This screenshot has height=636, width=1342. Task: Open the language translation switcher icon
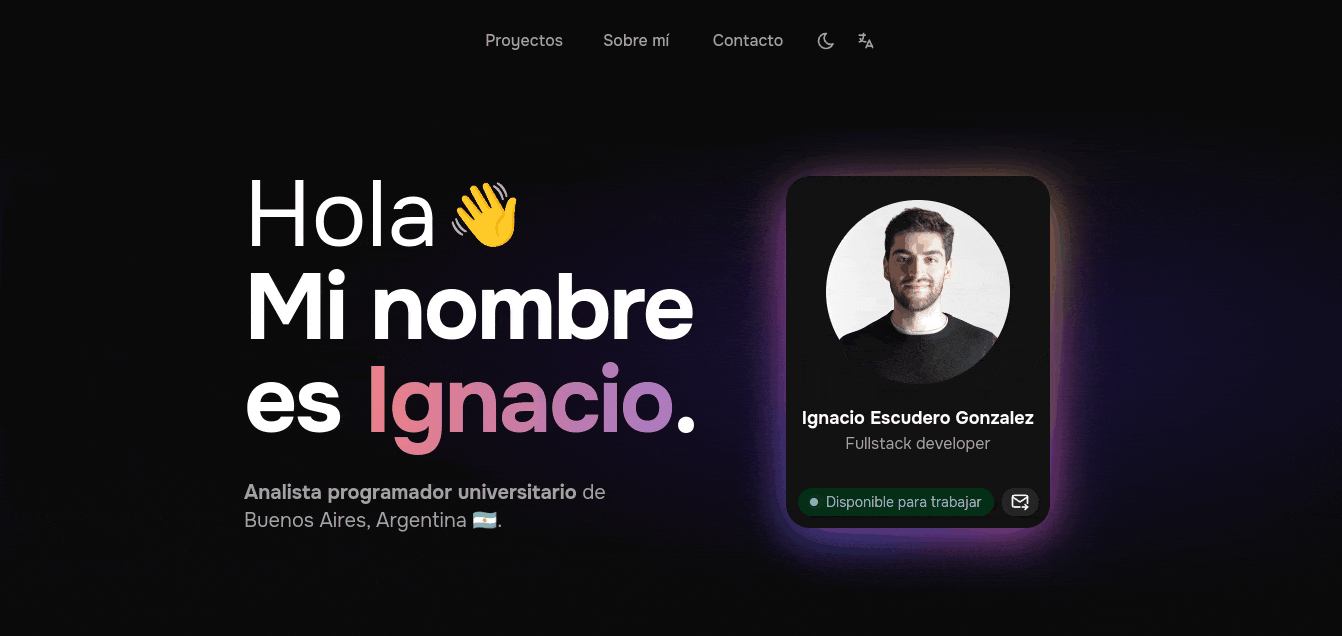coord(866,41)
